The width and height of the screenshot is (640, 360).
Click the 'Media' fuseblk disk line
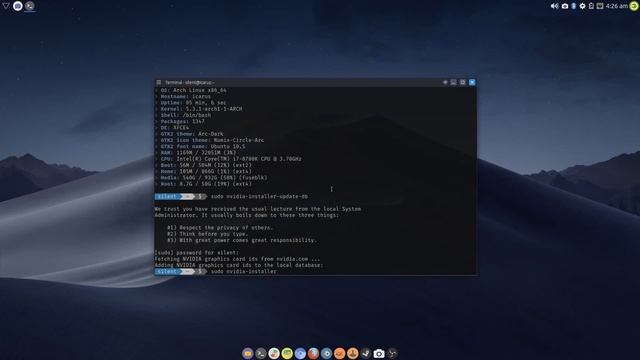point(213,178)
